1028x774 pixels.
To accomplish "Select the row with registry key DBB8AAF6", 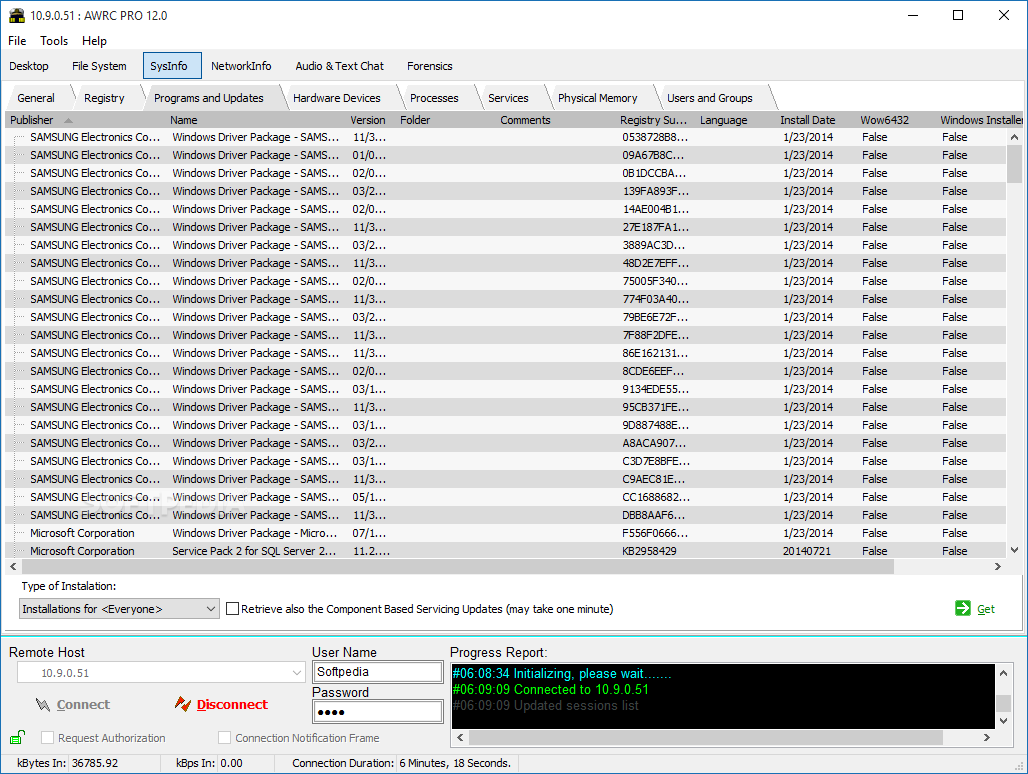I will click(505, 515).
